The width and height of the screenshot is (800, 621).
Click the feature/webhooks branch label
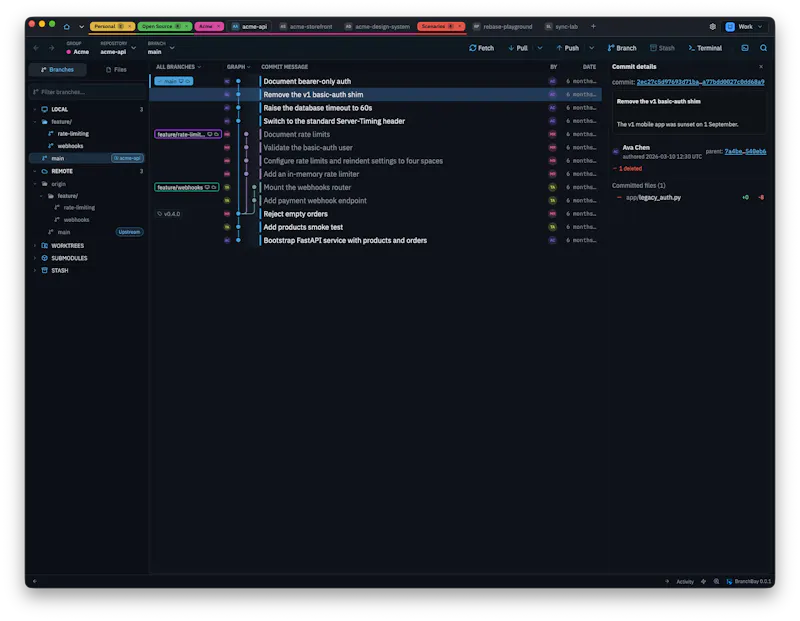pyautogui.click(x=187, y=187)
